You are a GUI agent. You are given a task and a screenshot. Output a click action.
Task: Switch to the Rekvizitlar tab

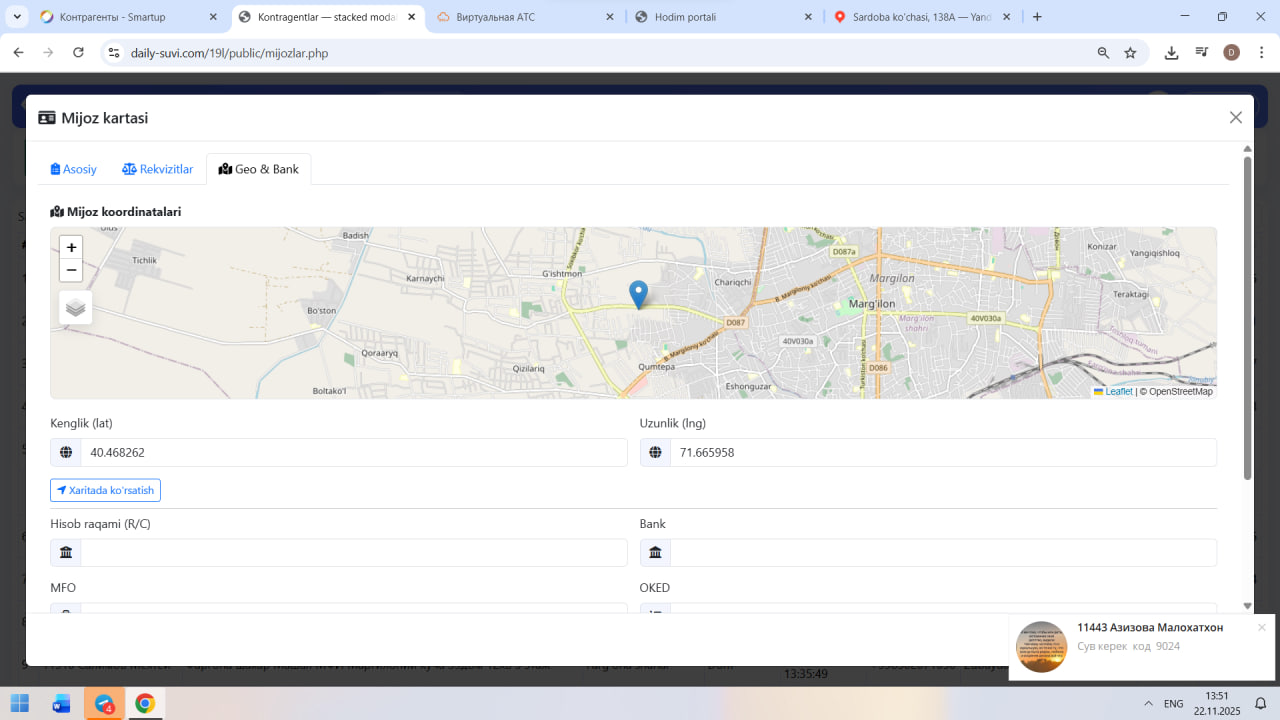click(158, 169)
